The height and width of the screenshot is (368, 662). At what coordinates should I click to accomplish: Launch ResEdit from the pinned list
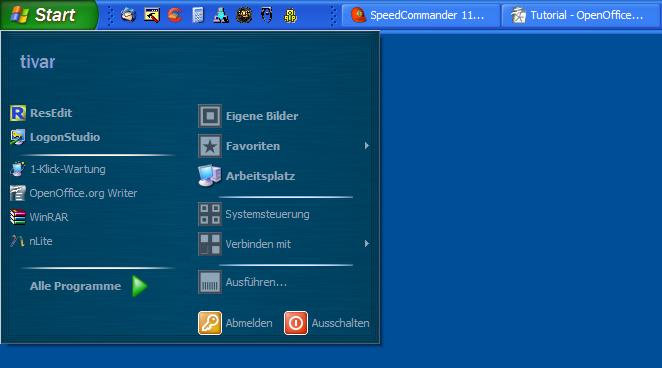click(51, 113)
